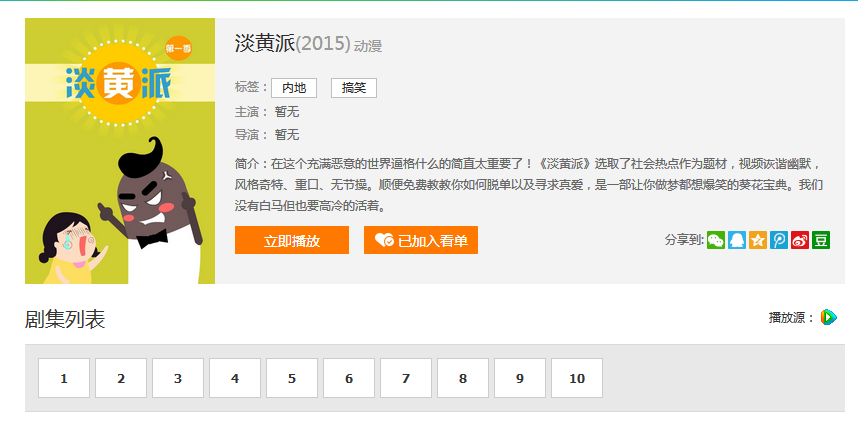This screenshot has width=858, height=422.
Task: Share to QQ icon
Action: point(737,240)
